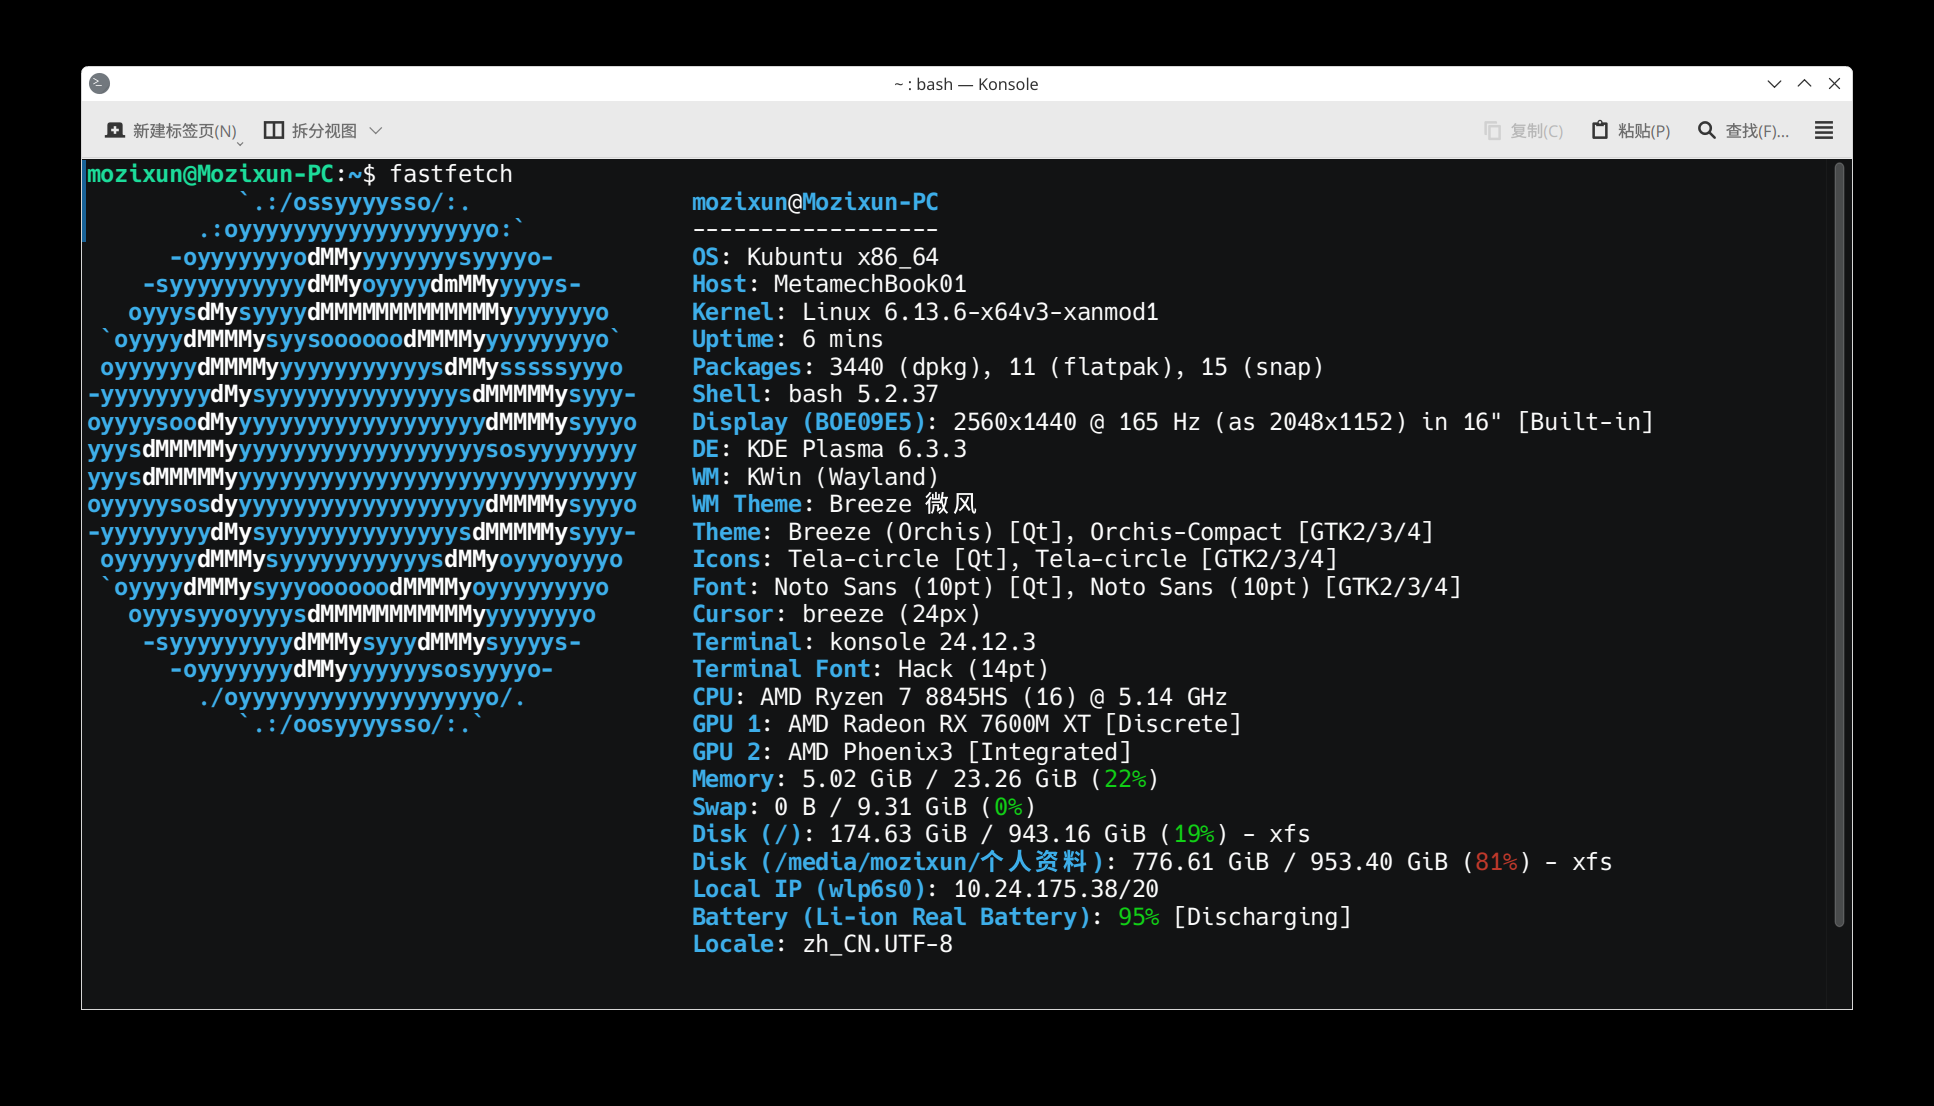Close the Konsole window

click(1834, 84)
